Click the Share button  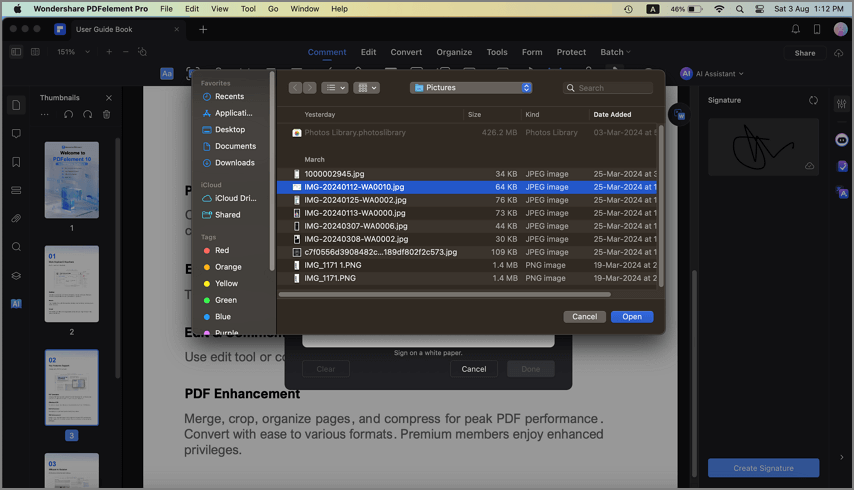[804, 53]
